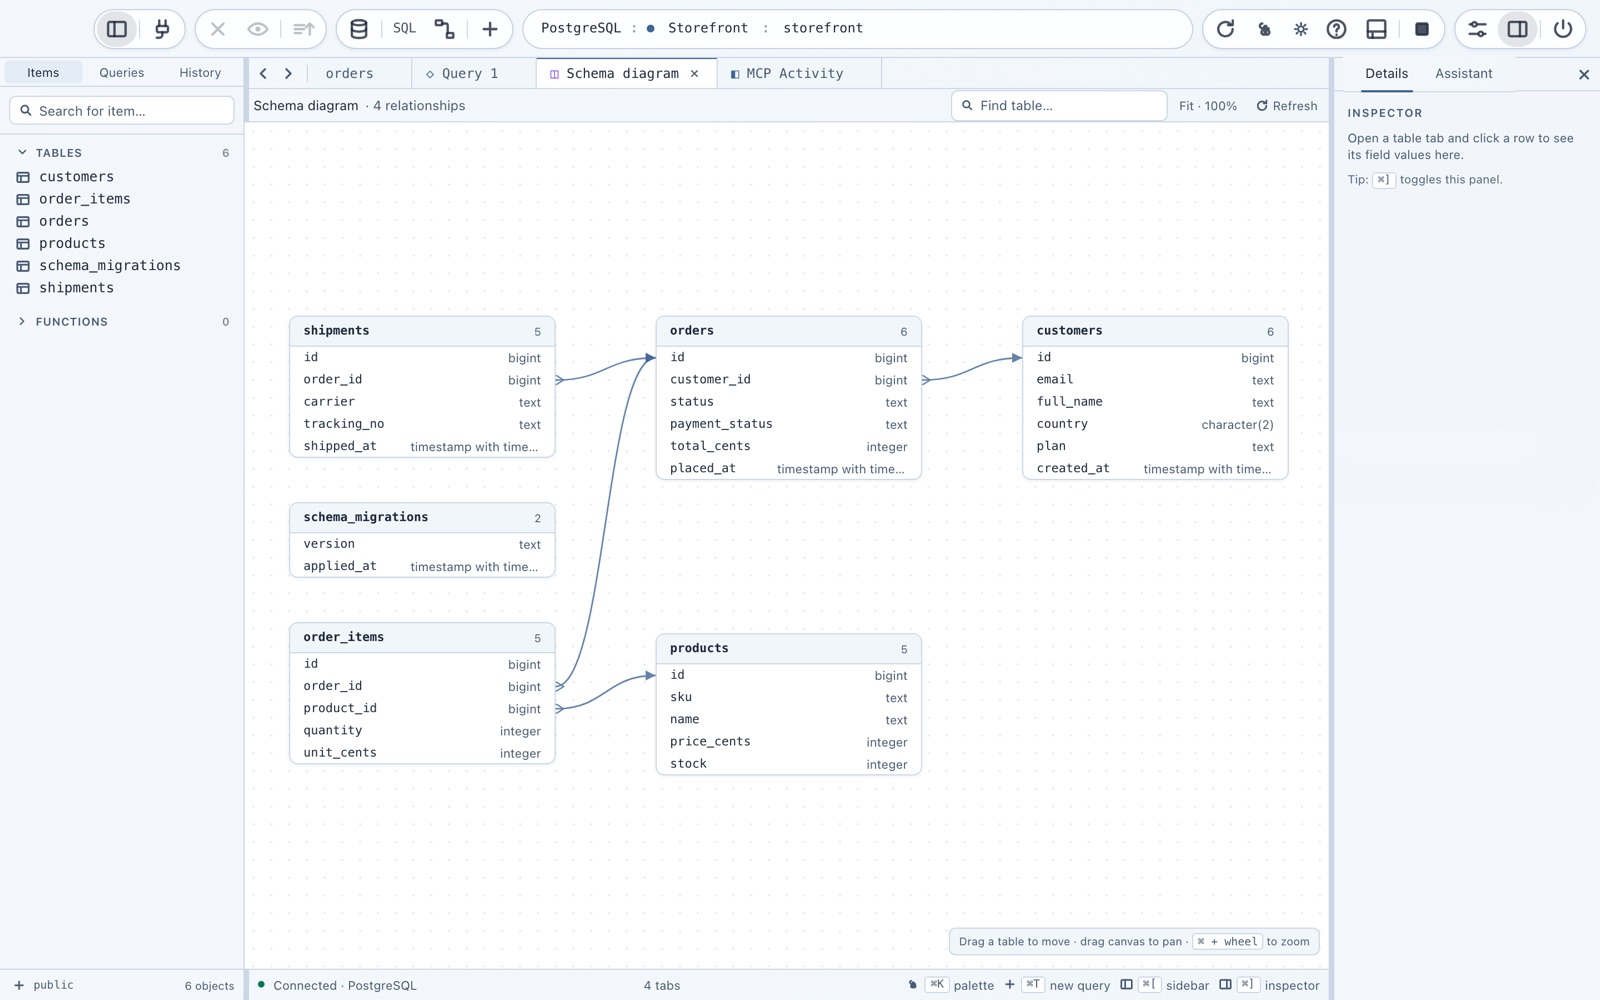Viewport: 1600px width, 1000px height.
Task: Switch to the Queries sidebar tab
Action: pos(121,73)
